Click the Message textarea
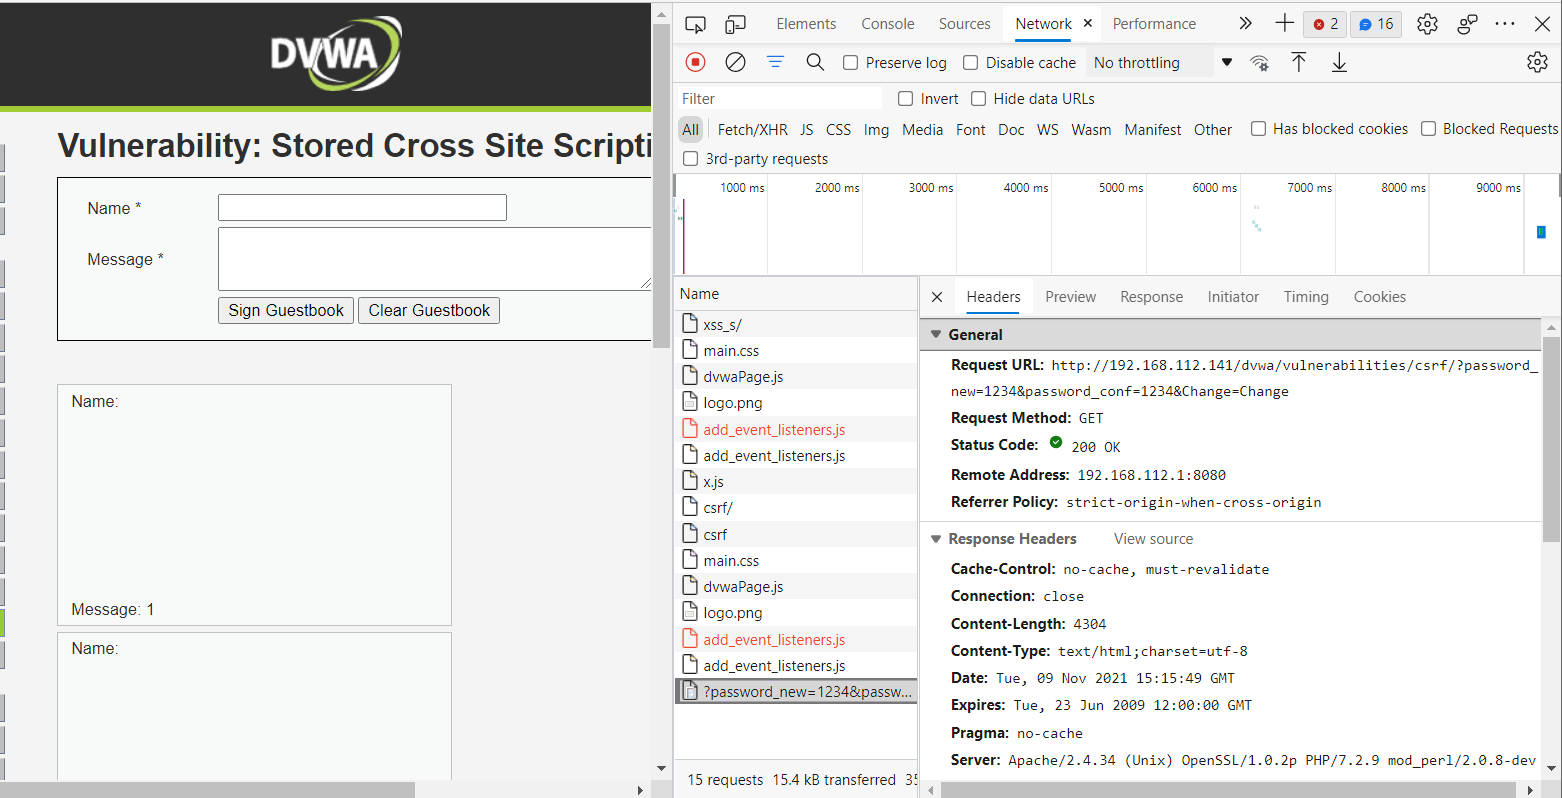This screenshot has height=798, width=1562. pos(435,259)
